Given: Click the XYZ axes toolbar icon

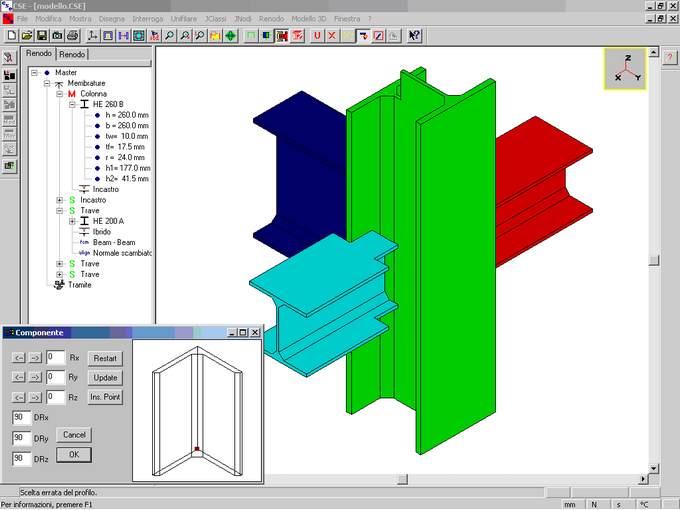Looking at the screenshot, I should coord(92,36).
